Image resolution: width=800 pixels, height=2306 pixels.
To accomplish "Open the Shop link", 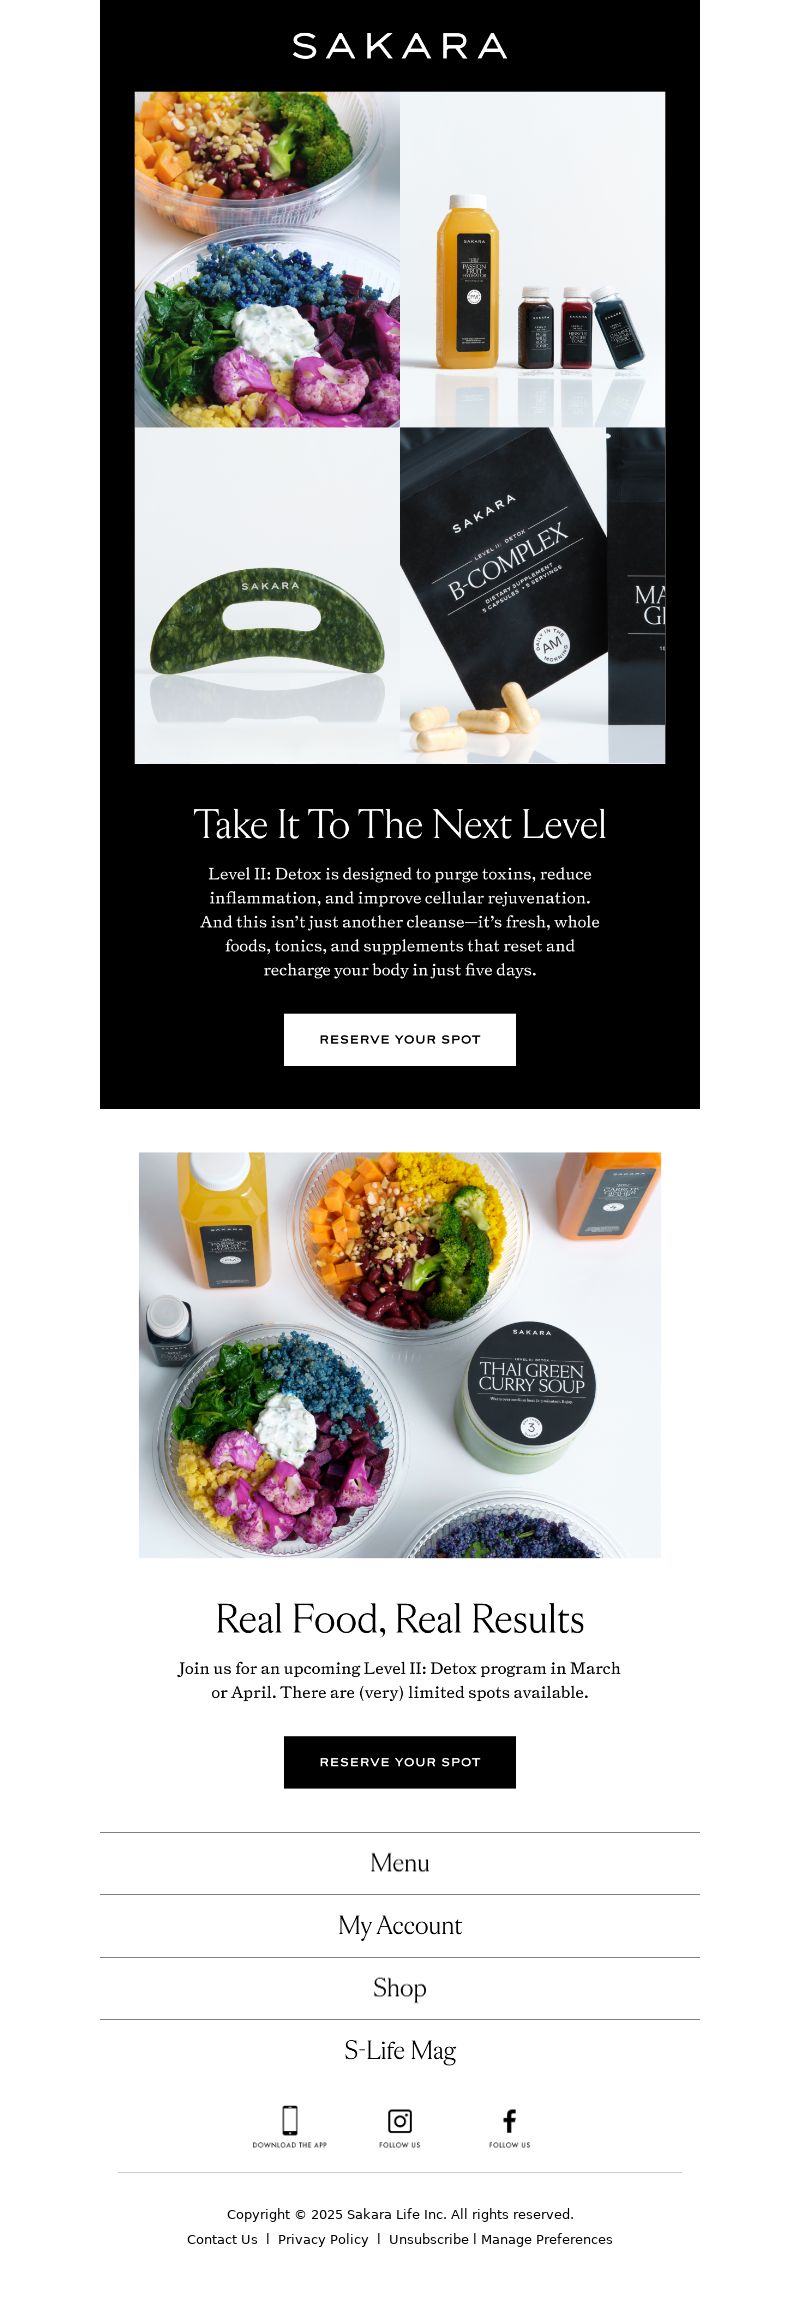I will [400, 1988].
